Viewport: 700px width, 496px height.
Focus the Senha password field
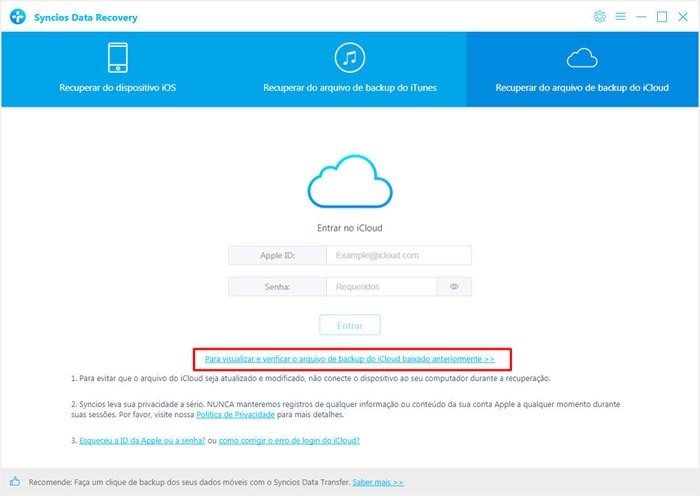point(382,287)
